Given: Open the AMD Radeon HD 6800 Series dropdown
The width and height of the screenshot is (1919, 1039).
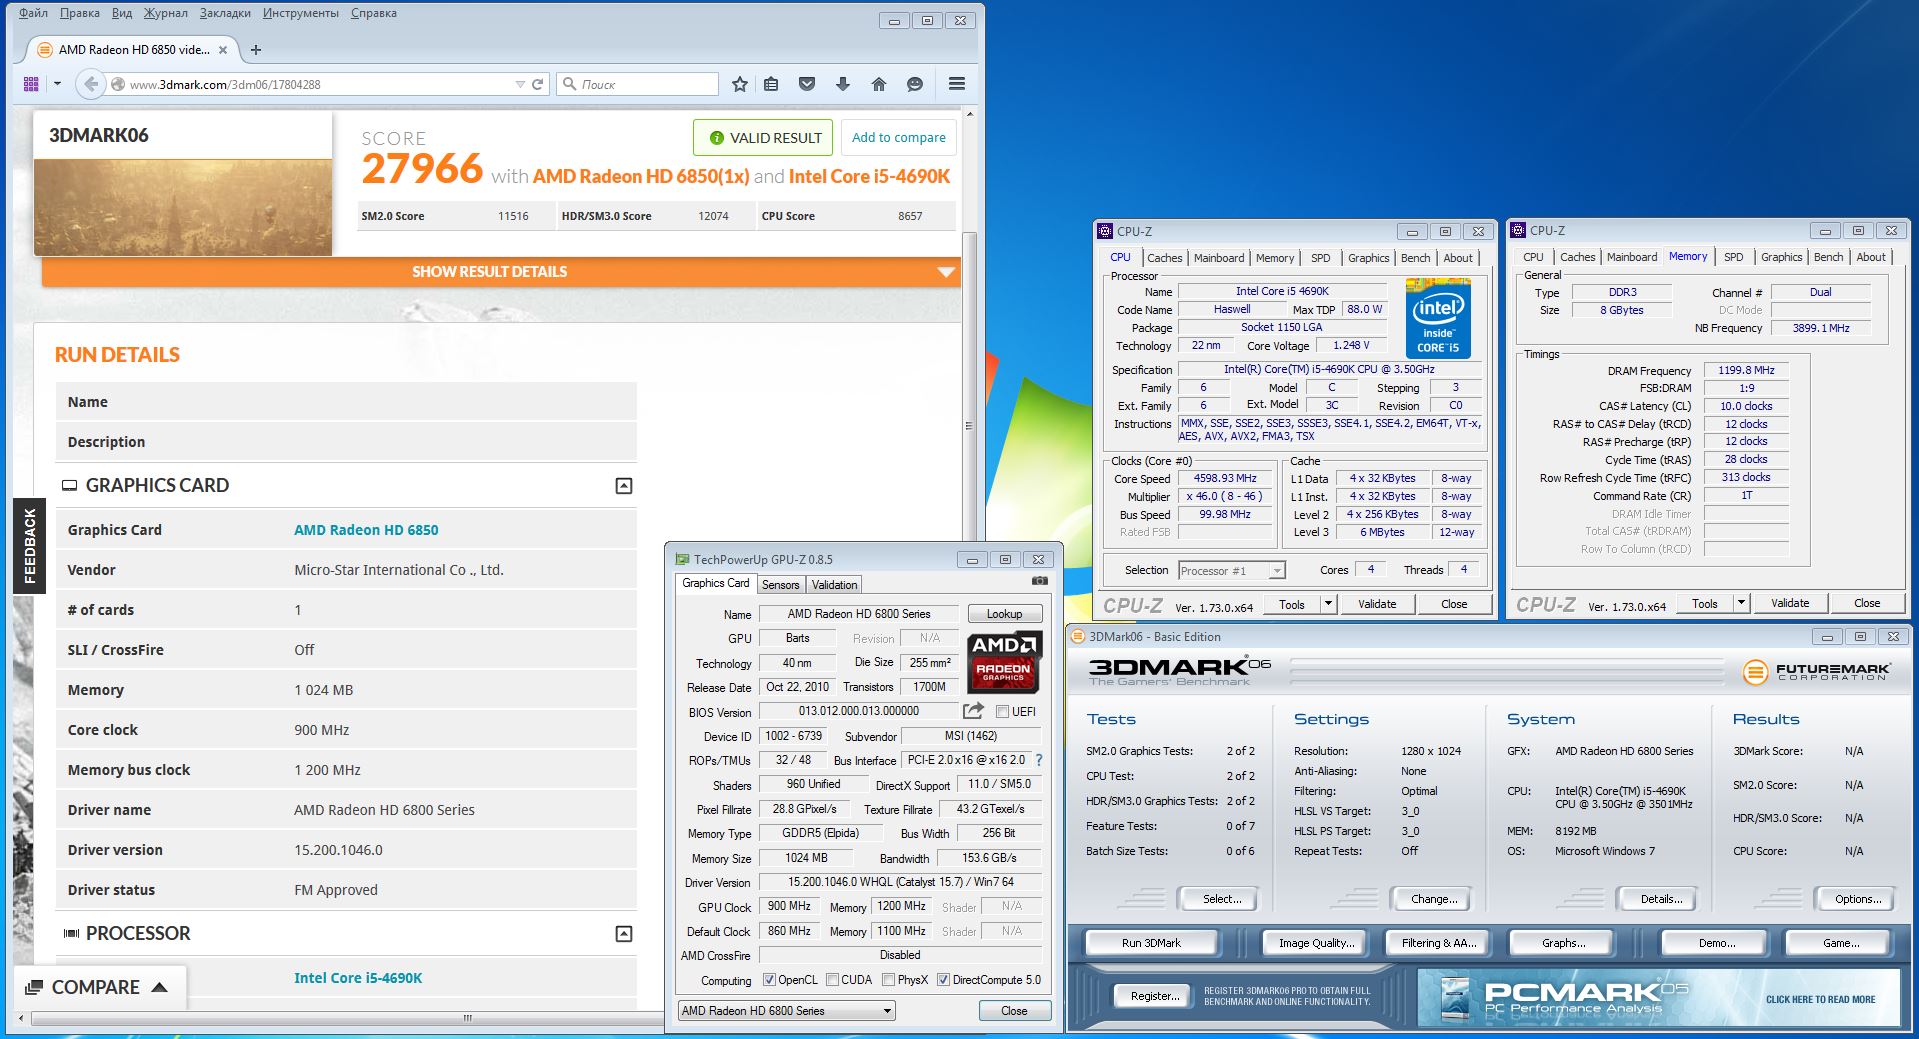Looking at the screenshot, I should (786, 1011).
